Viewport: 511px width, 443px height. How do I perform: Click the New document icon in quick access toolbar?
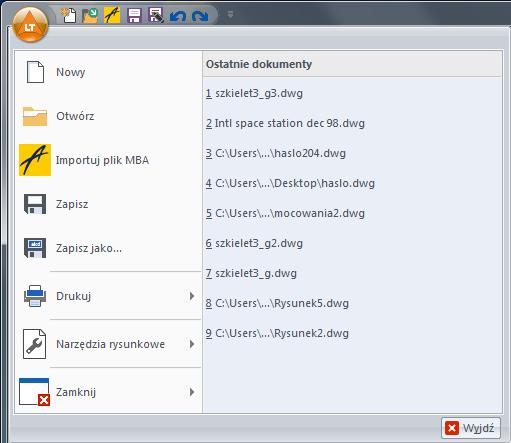pyautogui.click(x=68, y=15)
